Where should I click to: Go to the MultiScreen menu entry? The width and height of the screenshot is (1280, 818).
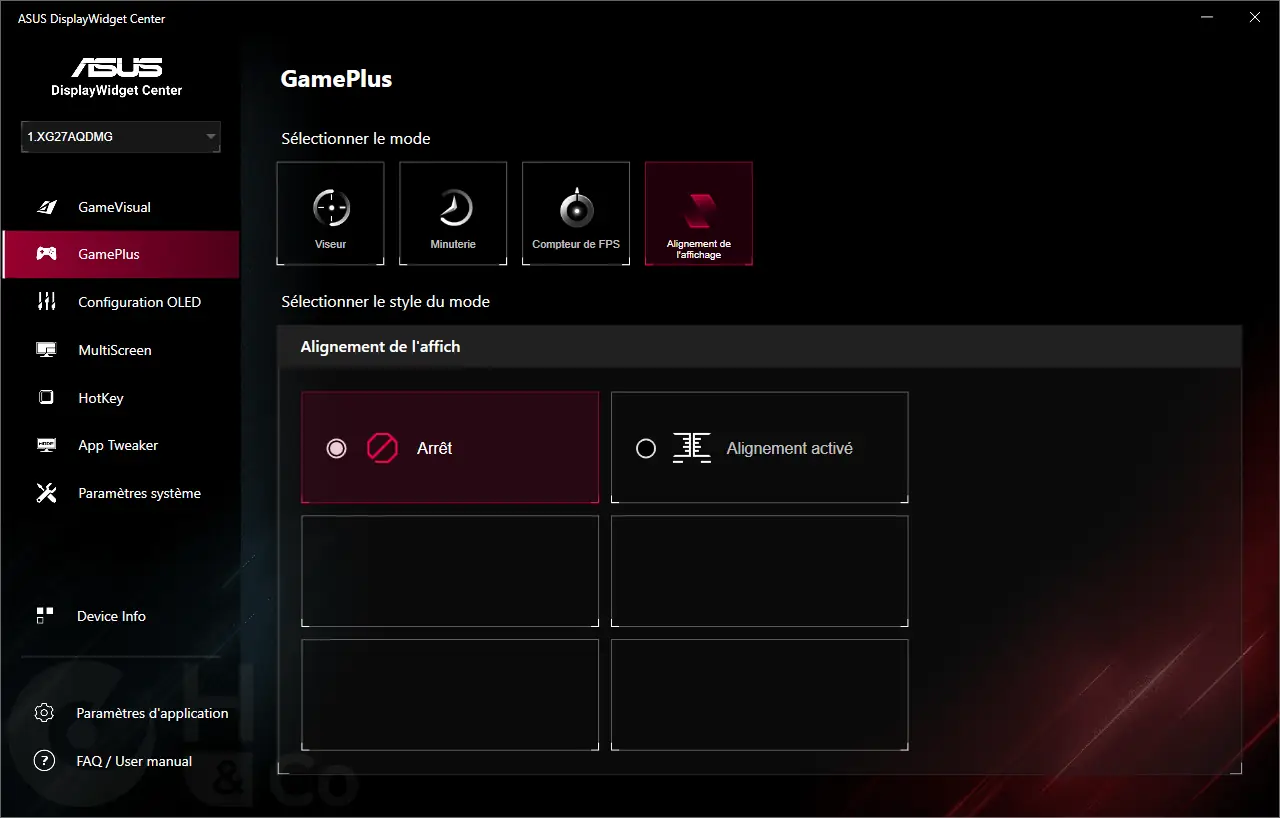coord(120,350)
